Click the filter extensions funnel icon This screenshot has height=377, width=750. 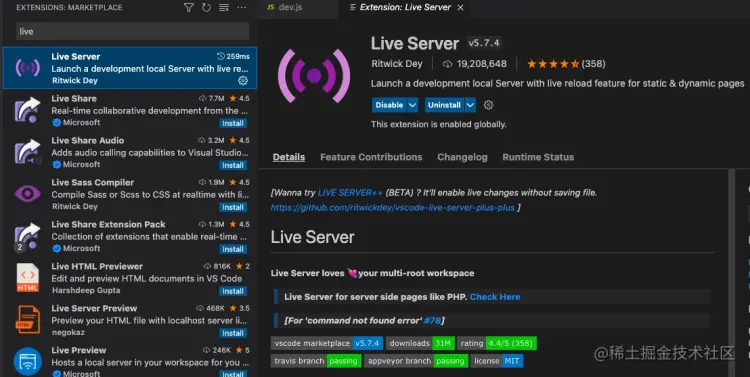coord(188,8)
